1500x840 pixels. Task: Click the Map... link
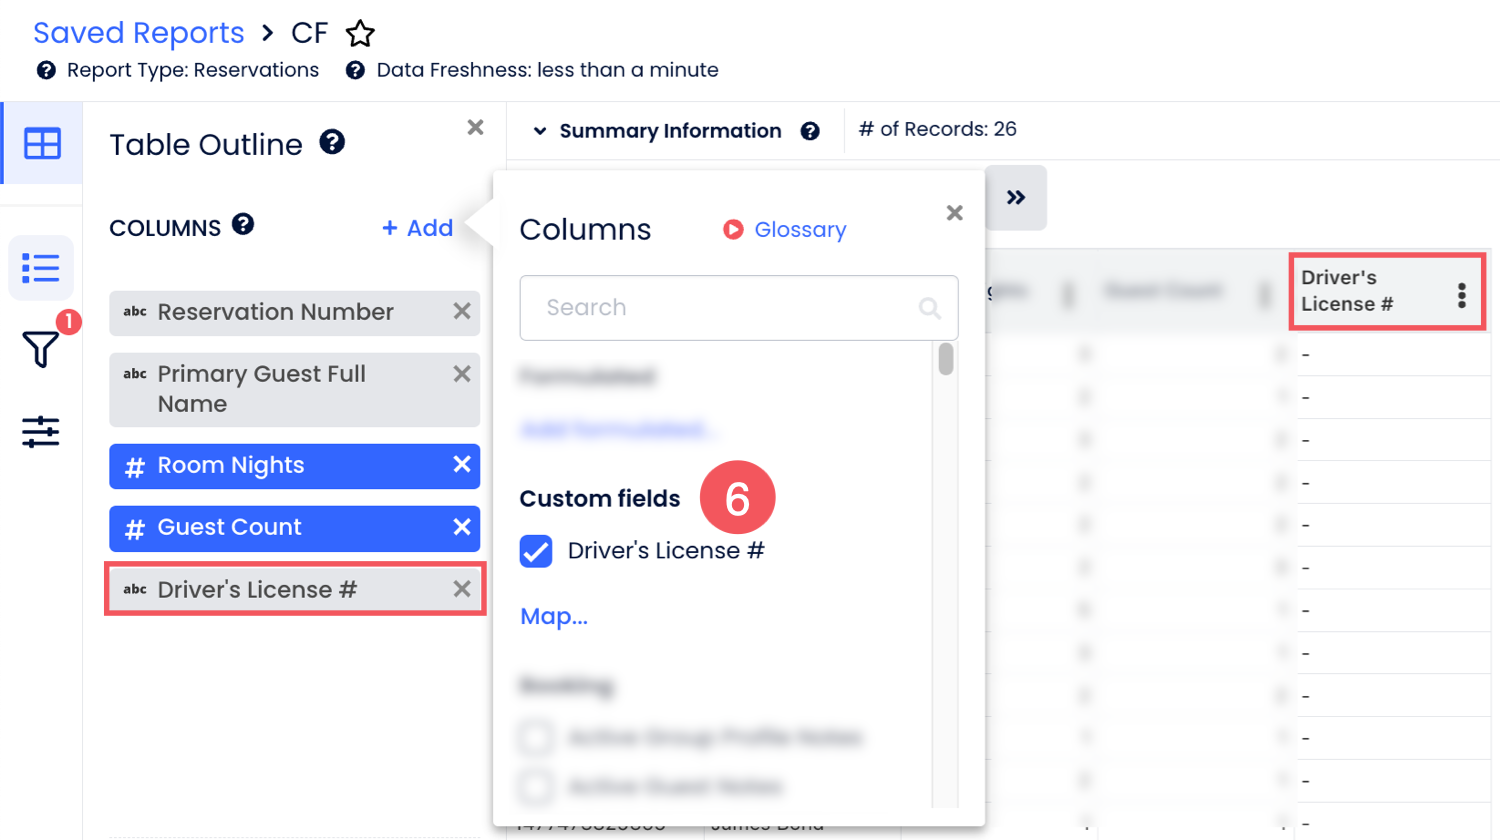click(x=554, y=616)
